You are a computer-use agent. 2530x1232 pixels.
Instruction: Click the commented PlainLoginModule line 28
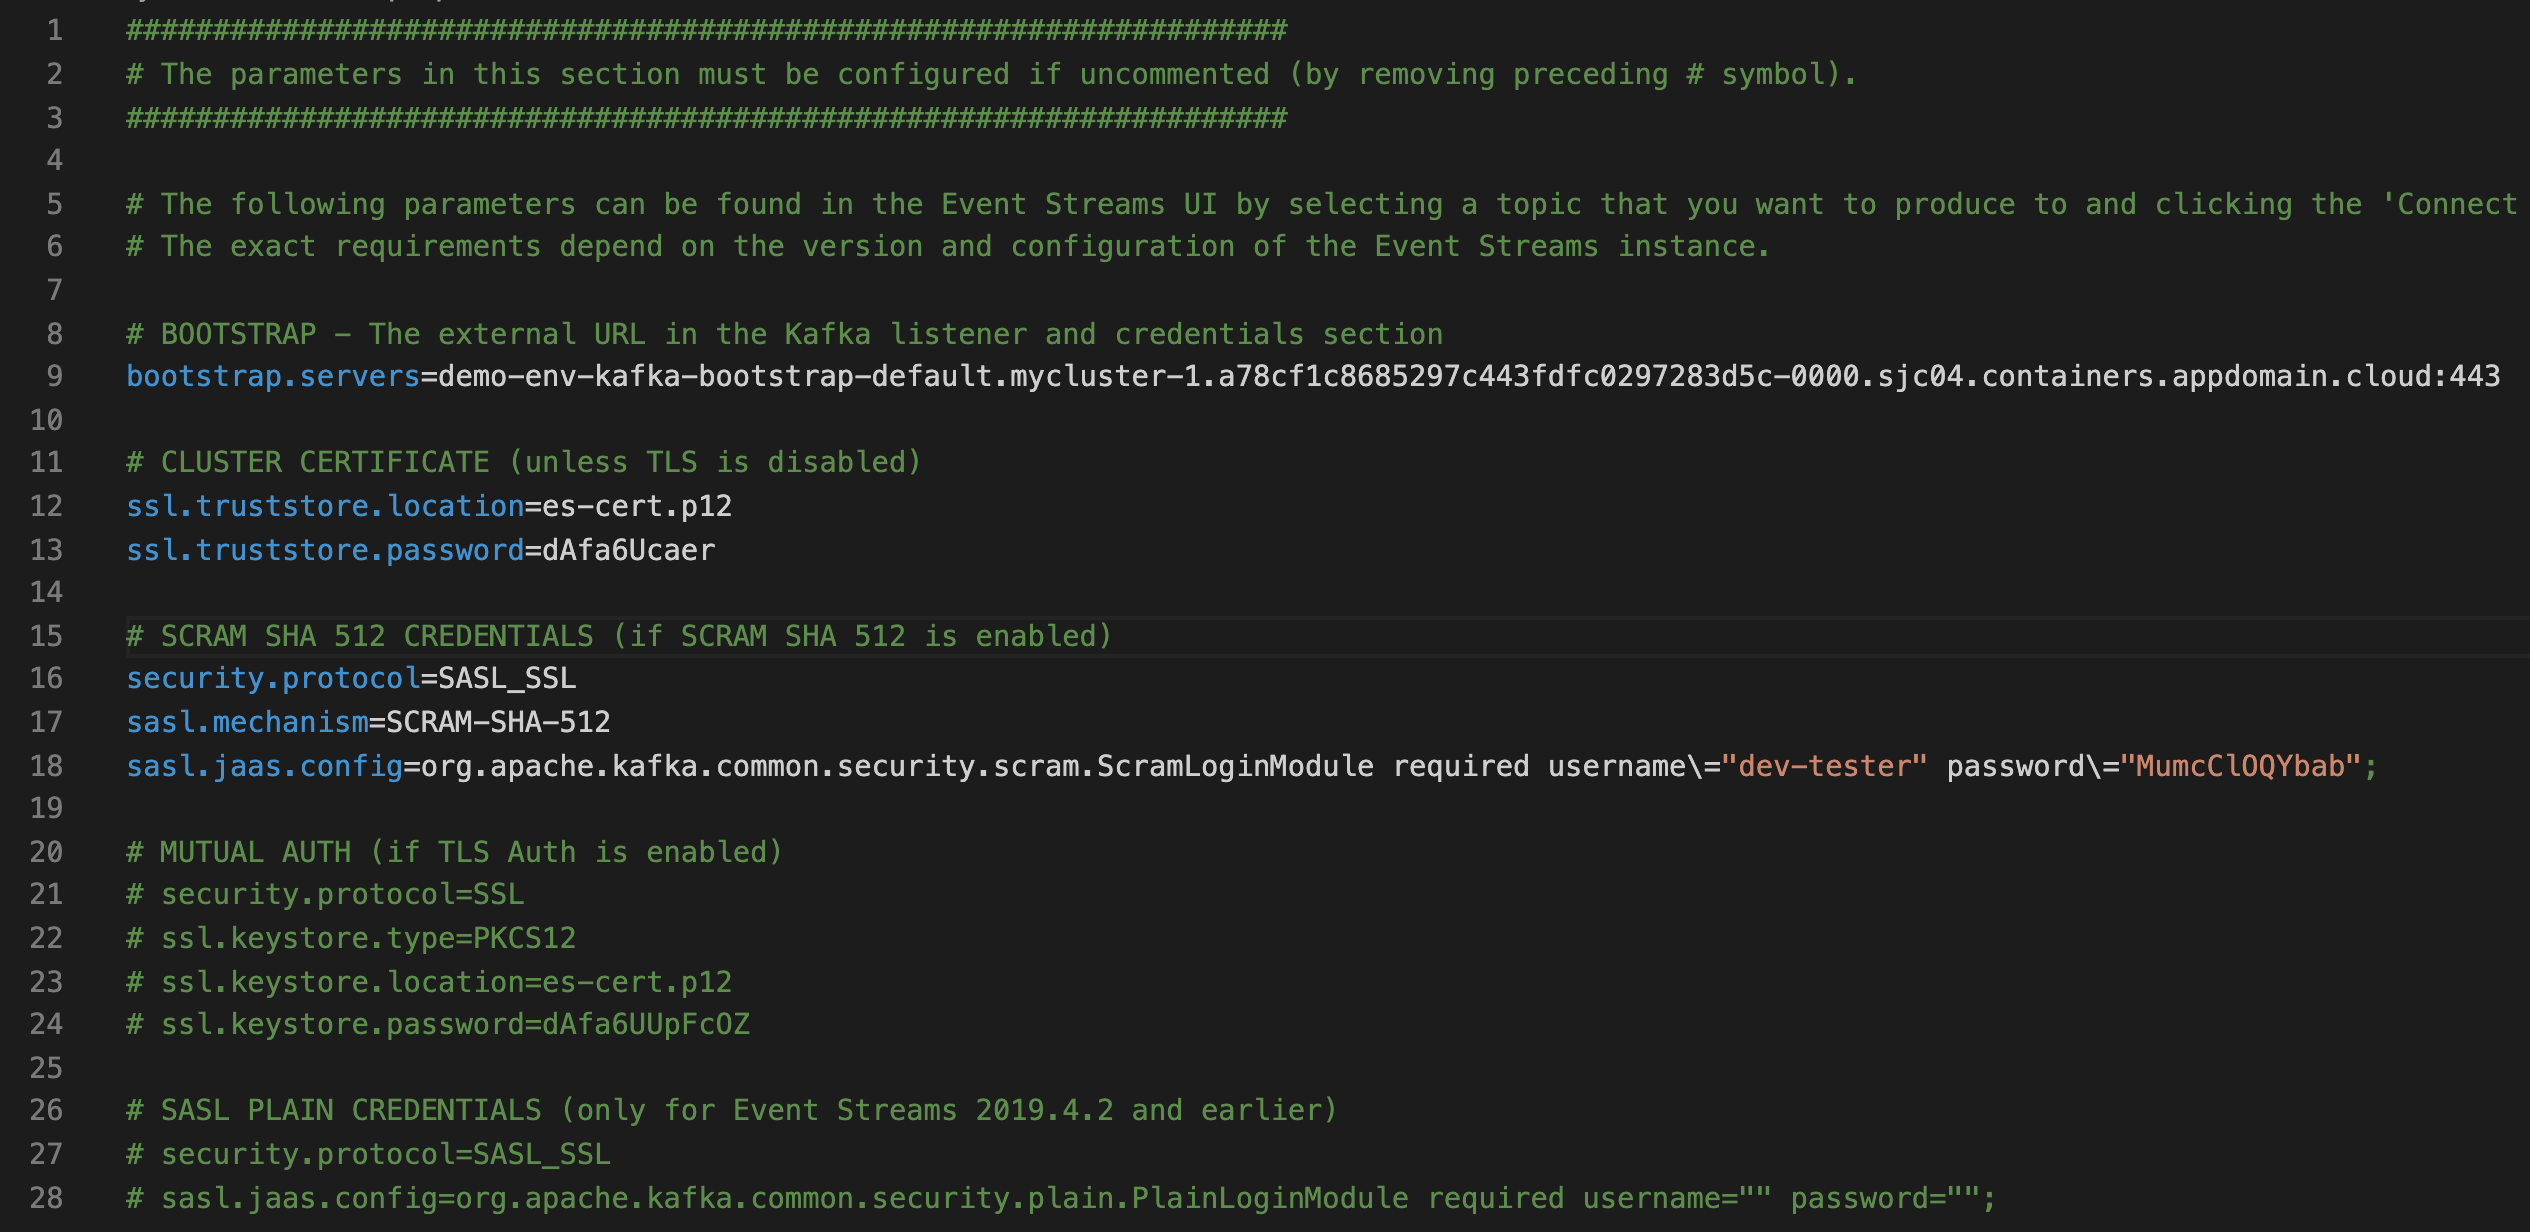[1061, 1199]
